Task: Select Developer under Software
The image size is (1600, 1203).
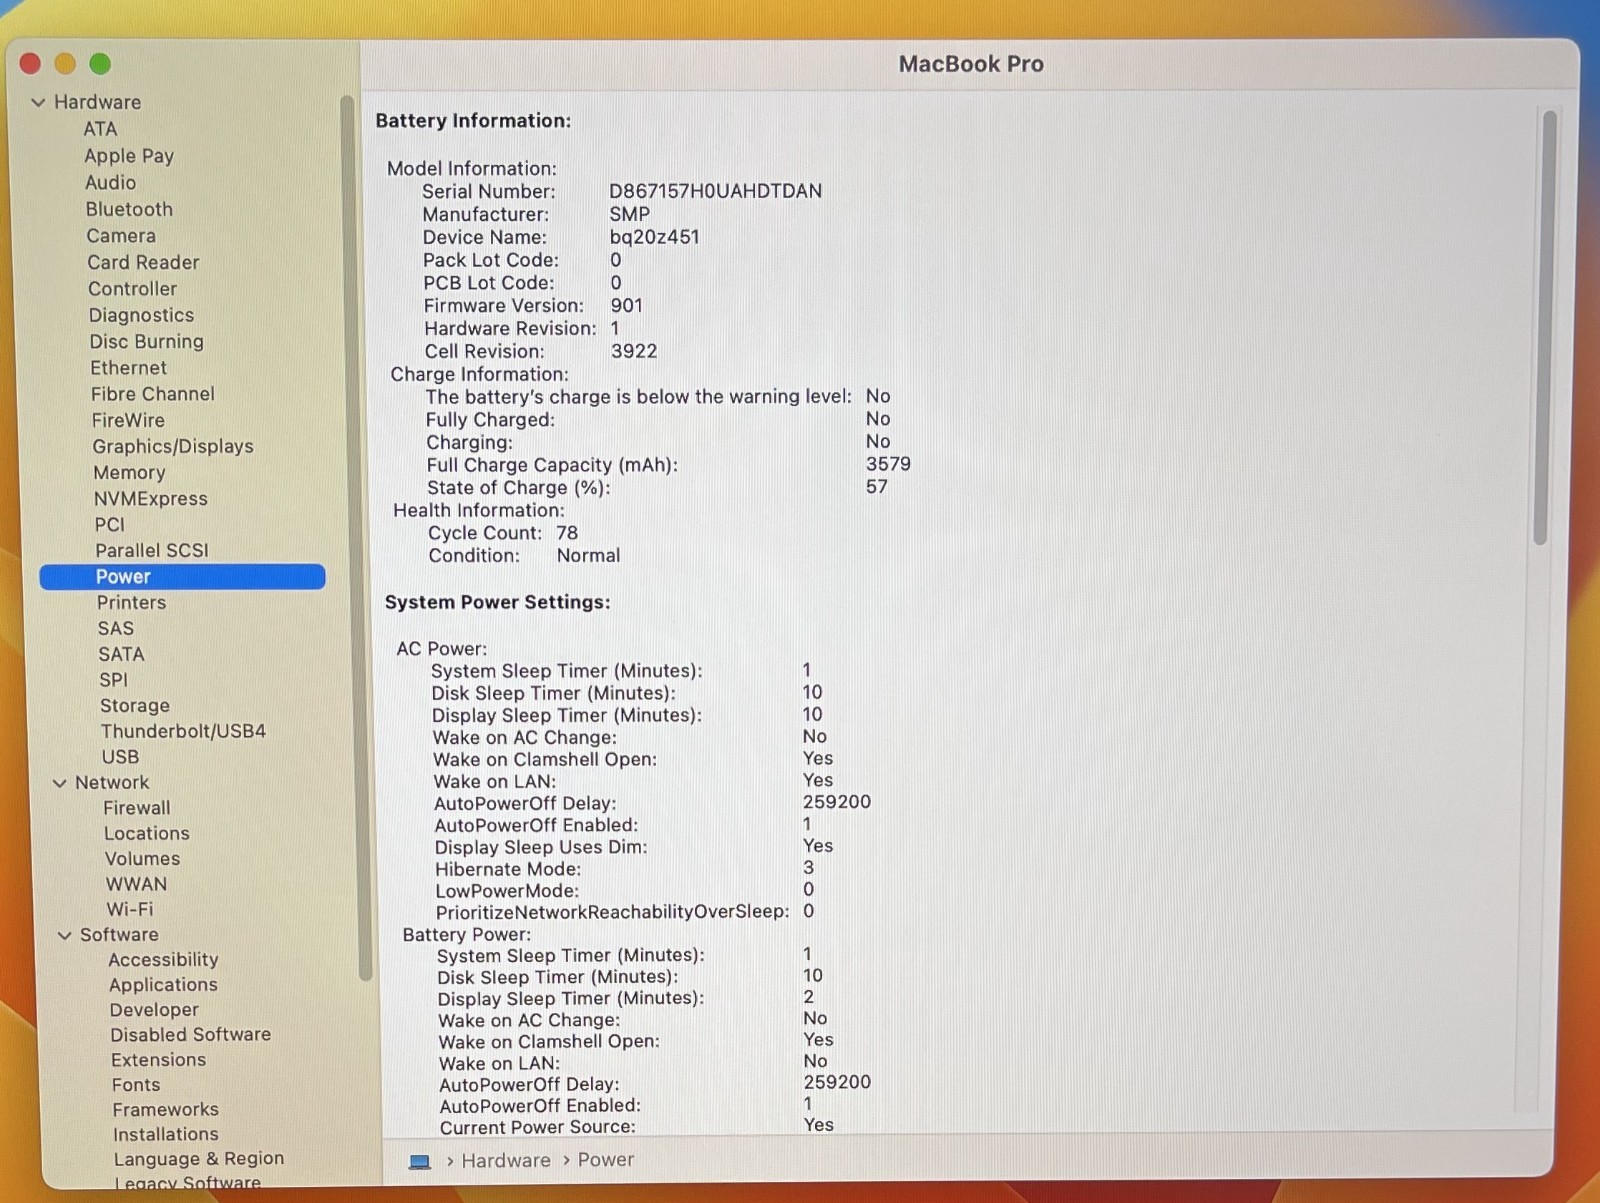Action: [x=154, y=1010]
